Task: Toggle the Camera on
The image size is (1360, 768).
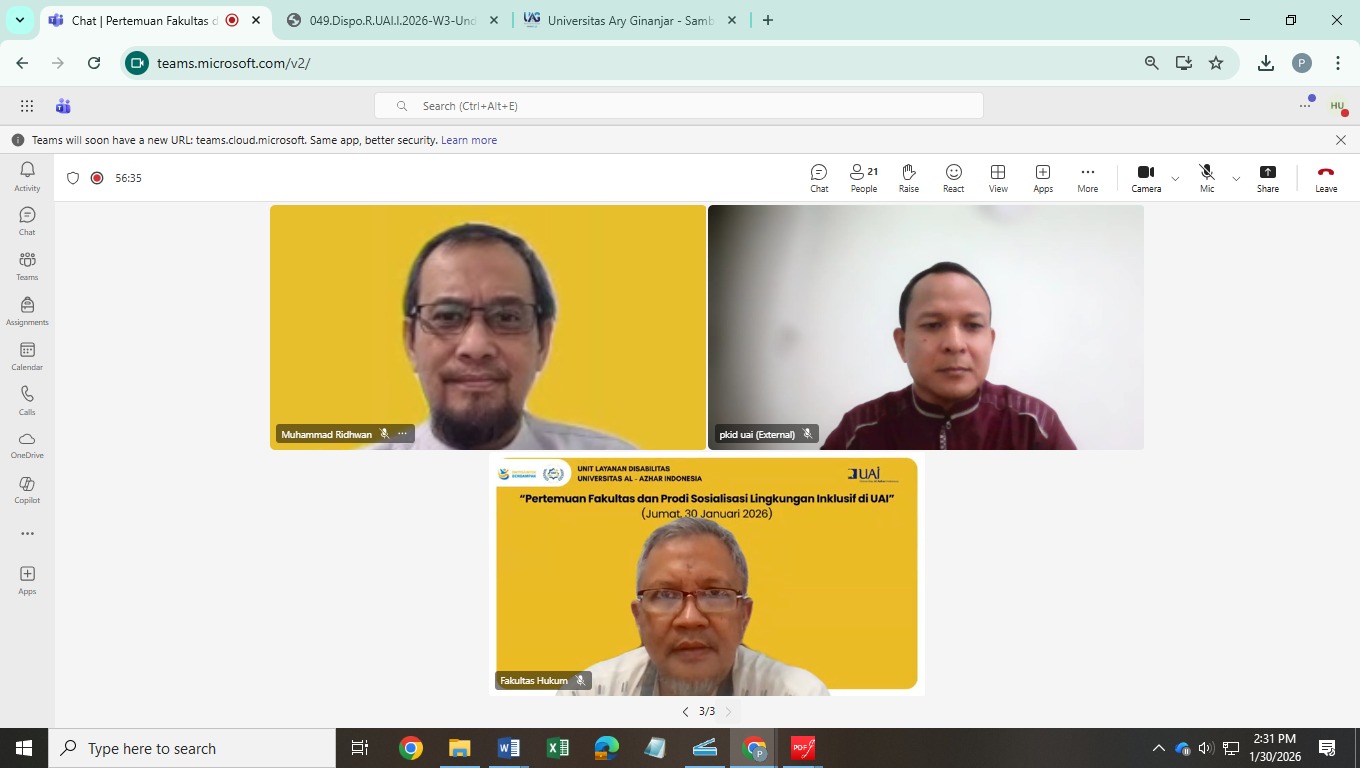Action: point(1146,178)
